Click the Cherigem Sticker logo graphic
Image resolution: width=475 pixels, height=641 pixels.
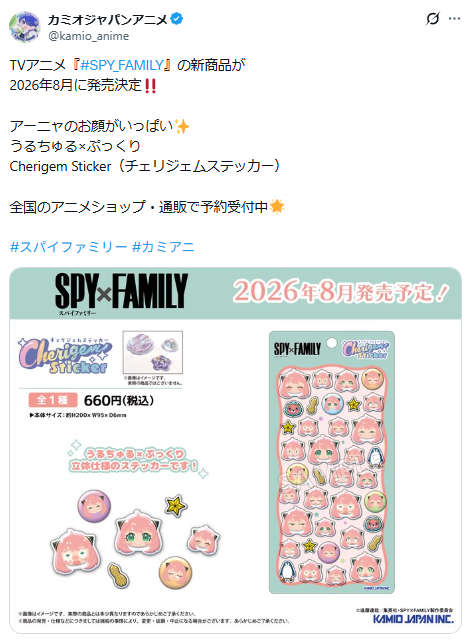click(x=65, y=355)
